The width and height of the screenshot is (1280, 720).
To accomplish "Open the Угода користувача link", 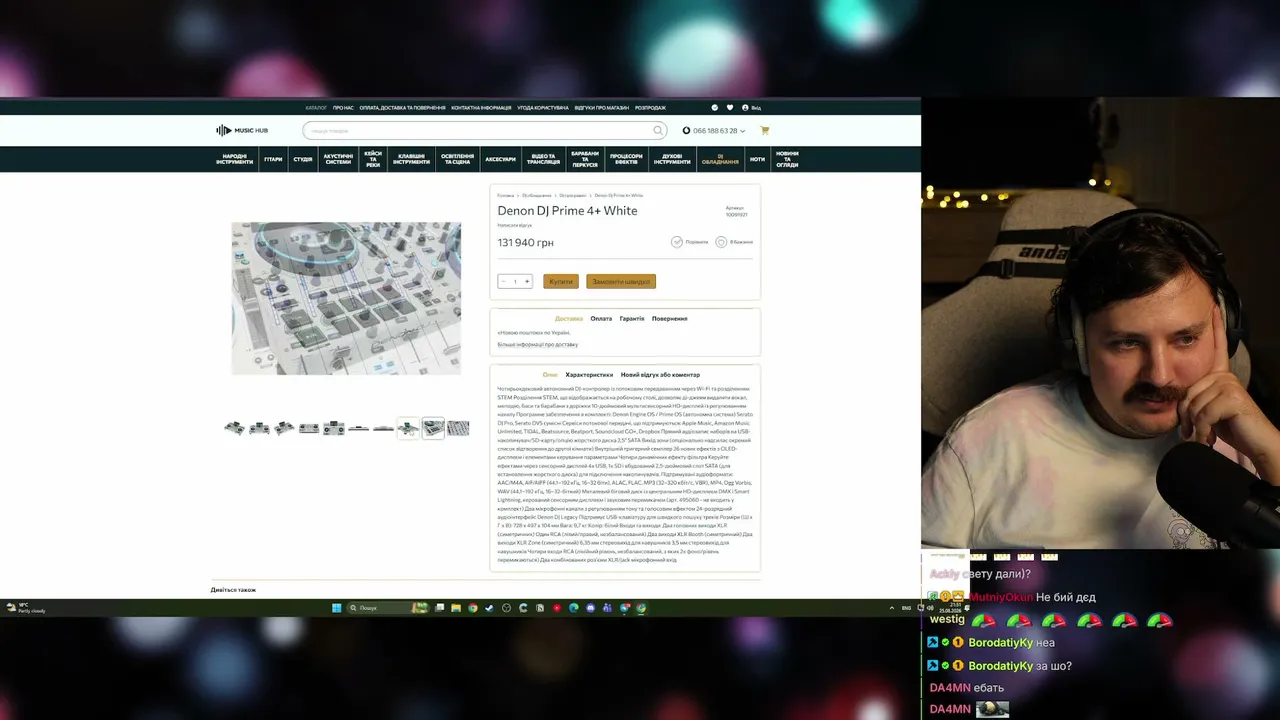I will [x=543, y=107].
